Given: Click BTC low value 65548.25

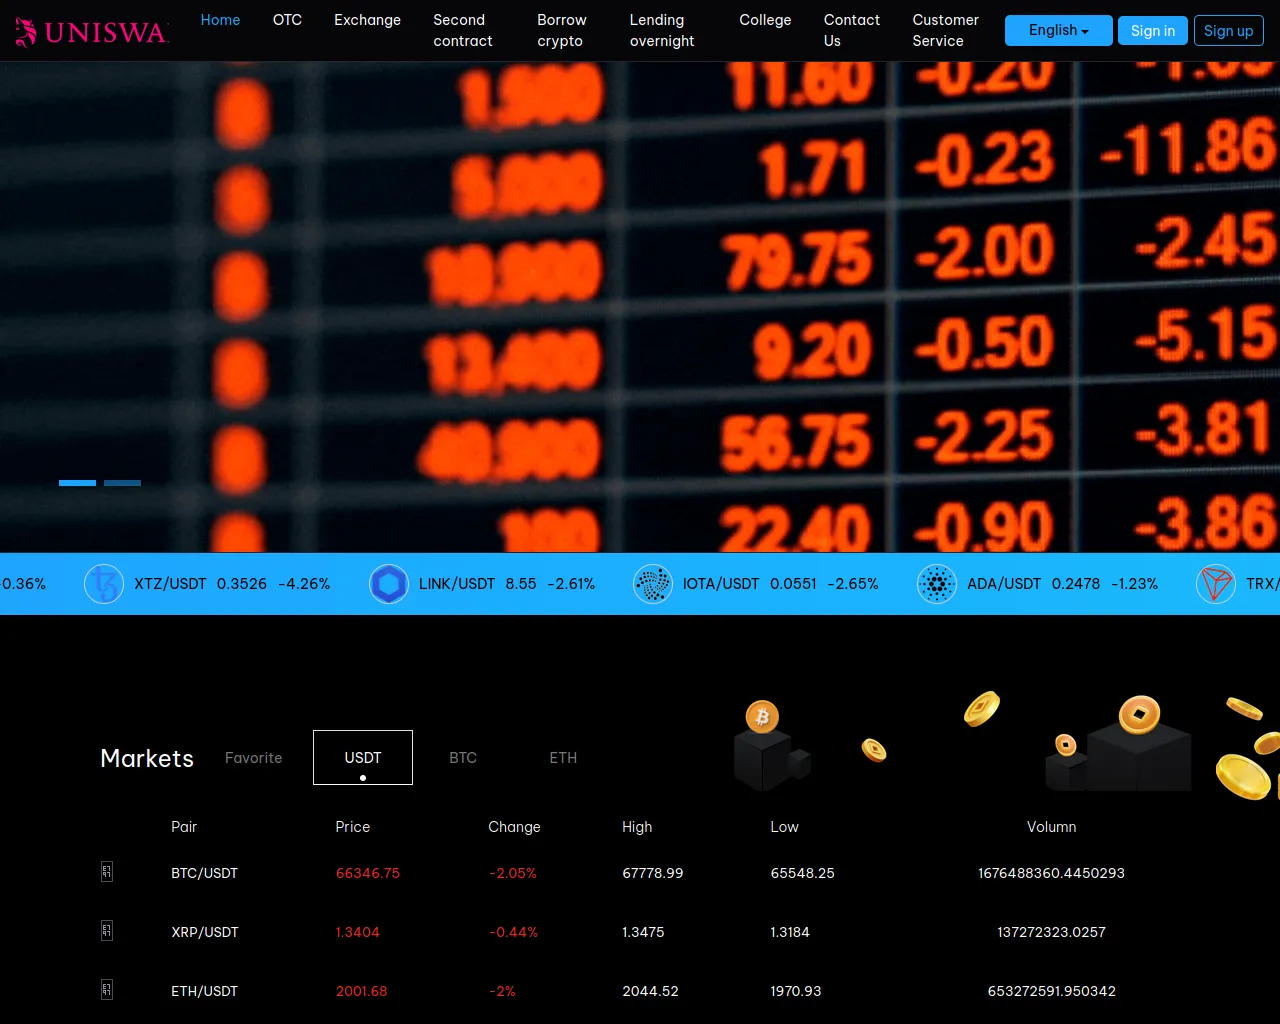Looking at the screenshot, I should click(x=803, y=873).
